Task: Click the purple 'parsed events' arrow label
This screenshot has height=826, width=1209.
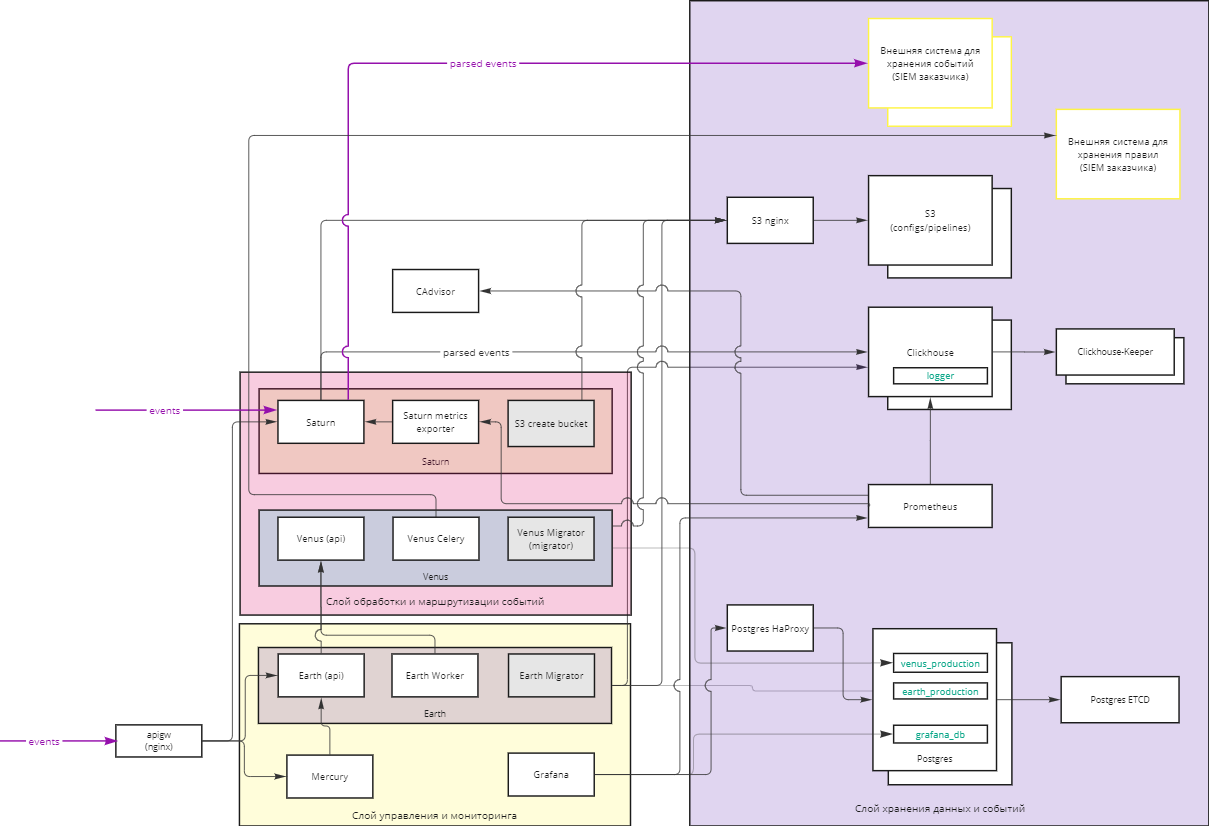Action: coord(483,63)
